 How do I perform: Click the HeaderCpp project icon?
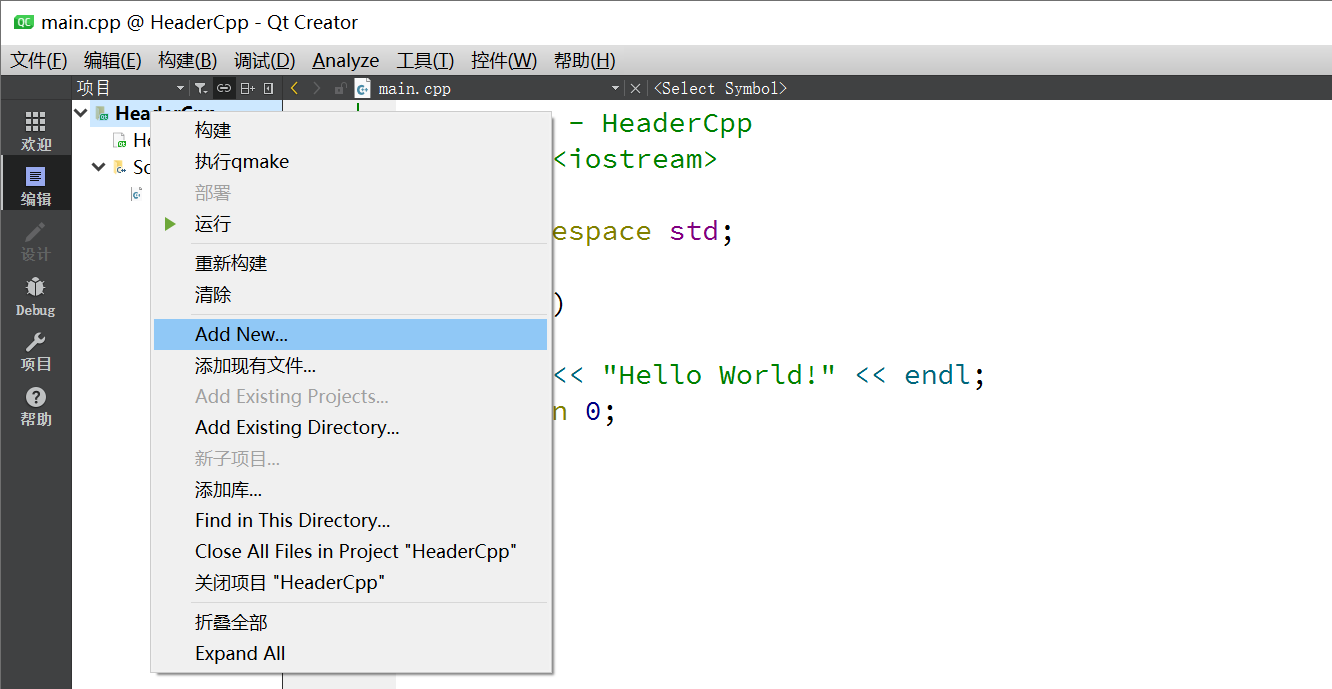click(102, 113)
